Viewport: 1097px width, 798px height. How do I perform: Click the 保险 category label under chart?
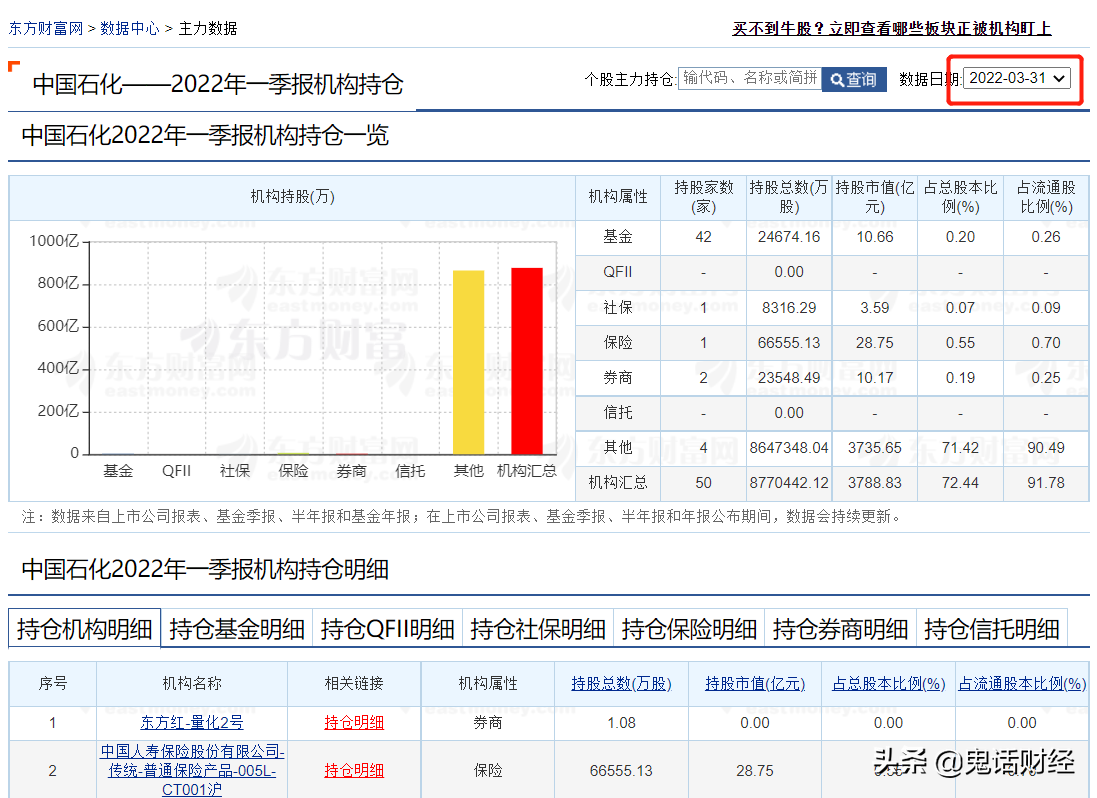pyautogui.click(x=293, y=471)
